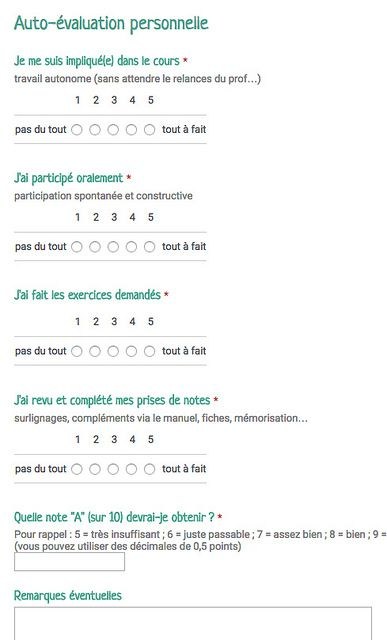The width and height of the screenshot is (387, 640).
Task: Mark rating 4 for 'J'ai revu et complété mes prises de notes'
Action: 131,469
